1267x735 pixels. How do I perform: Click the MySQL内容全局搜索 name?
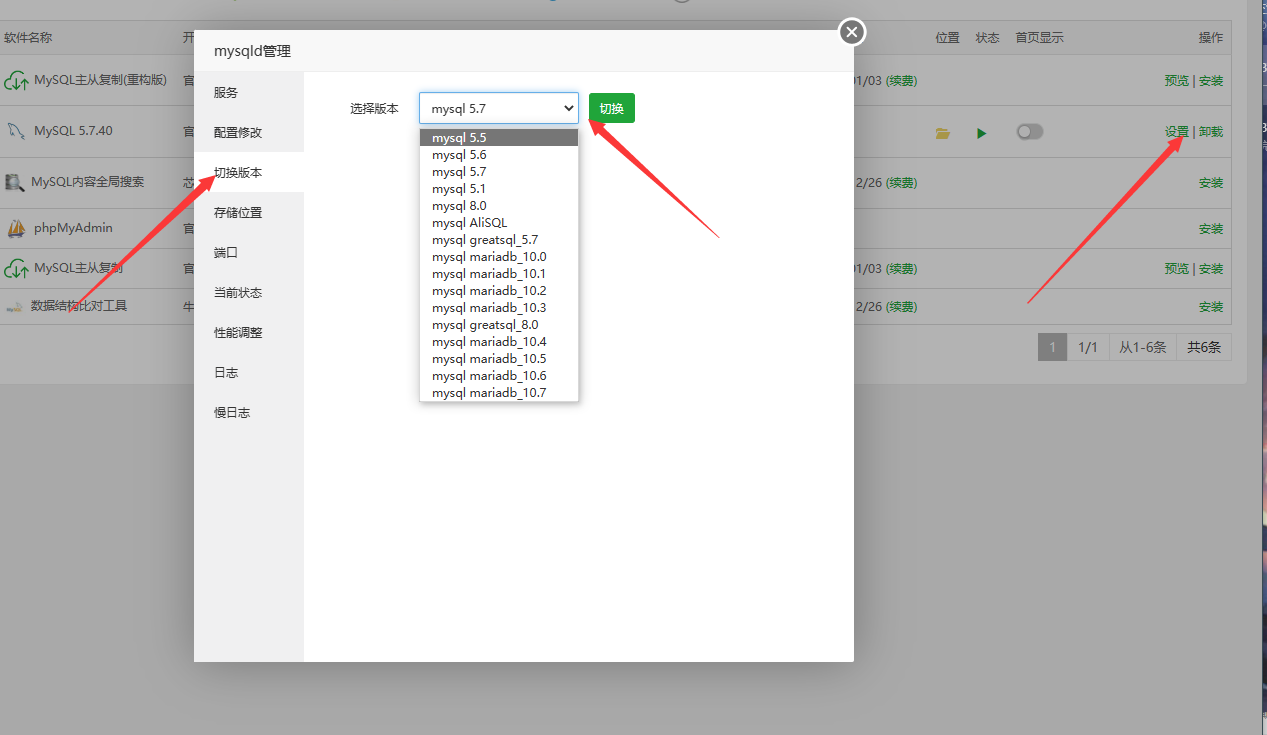click(88, 182)
